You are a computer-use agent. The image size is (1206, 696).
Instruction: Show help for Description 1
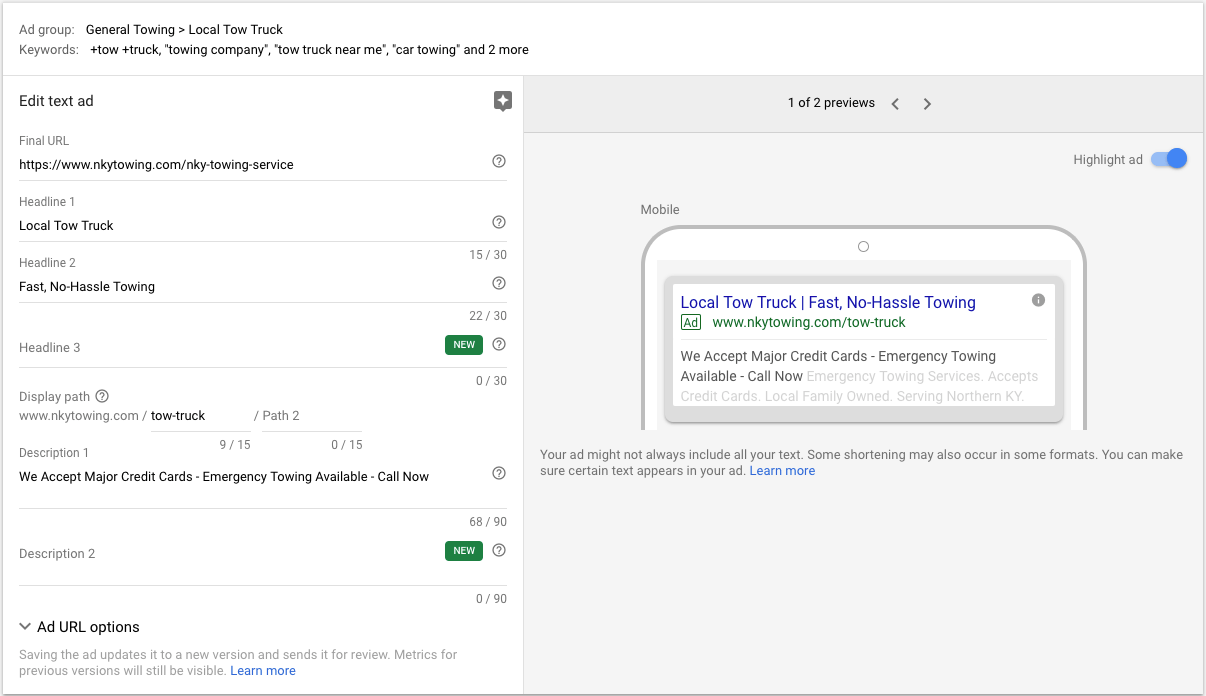pos(499,473)
